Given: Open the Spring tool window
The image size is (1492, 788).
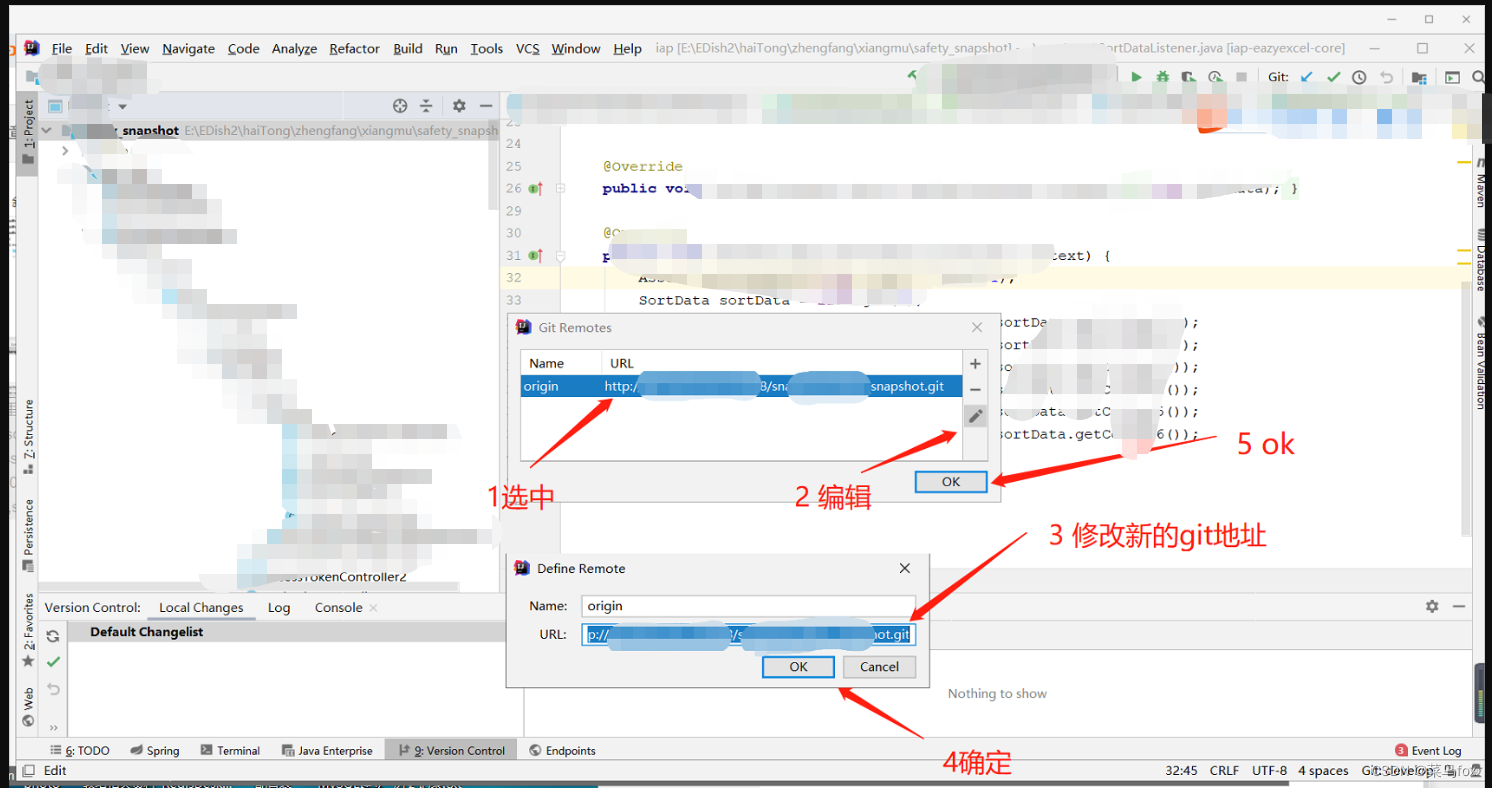Looking at the screenshot, I should pyautogui.click(x=154, y=750).
